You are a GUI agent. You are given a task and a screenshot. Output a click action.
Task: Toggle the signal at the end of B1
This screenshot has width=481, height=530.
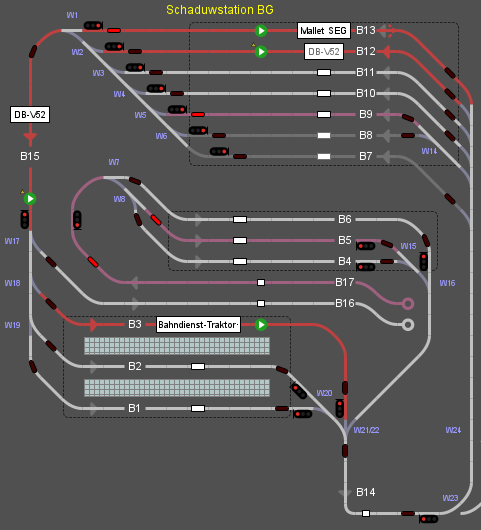303,414
